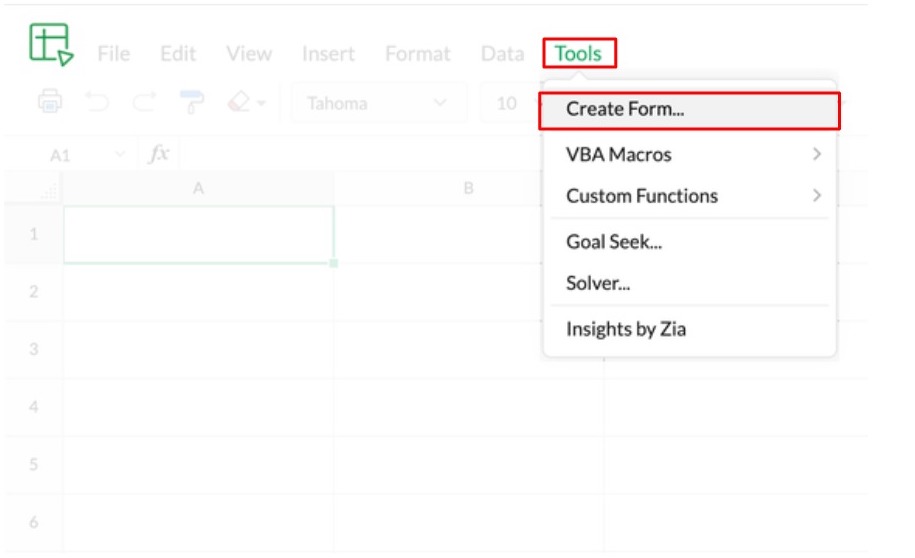Expand the VBA Macros submenu
Image resolution: width=915 pixels, height=558 pixels.
pos(817,154)
